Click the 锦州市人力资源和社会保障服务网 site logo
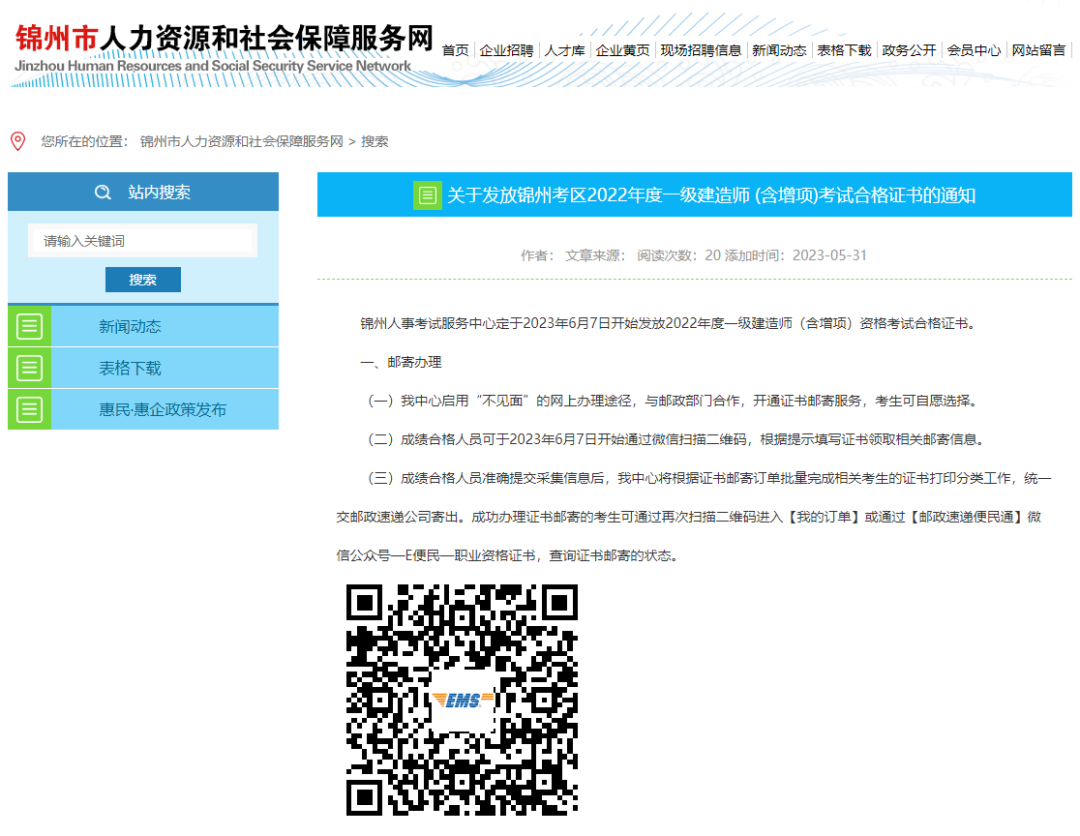 click(224, 48)
